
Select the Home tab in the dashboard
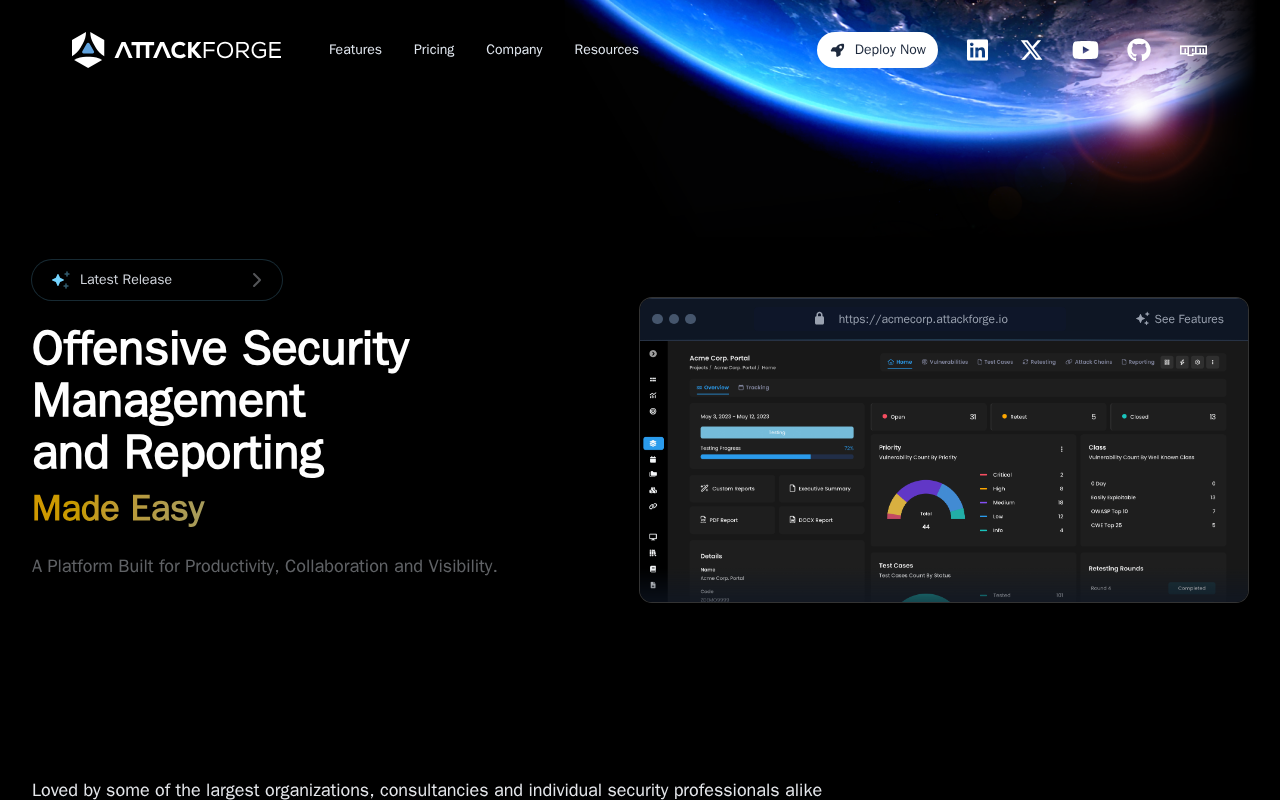coord(900,362)
